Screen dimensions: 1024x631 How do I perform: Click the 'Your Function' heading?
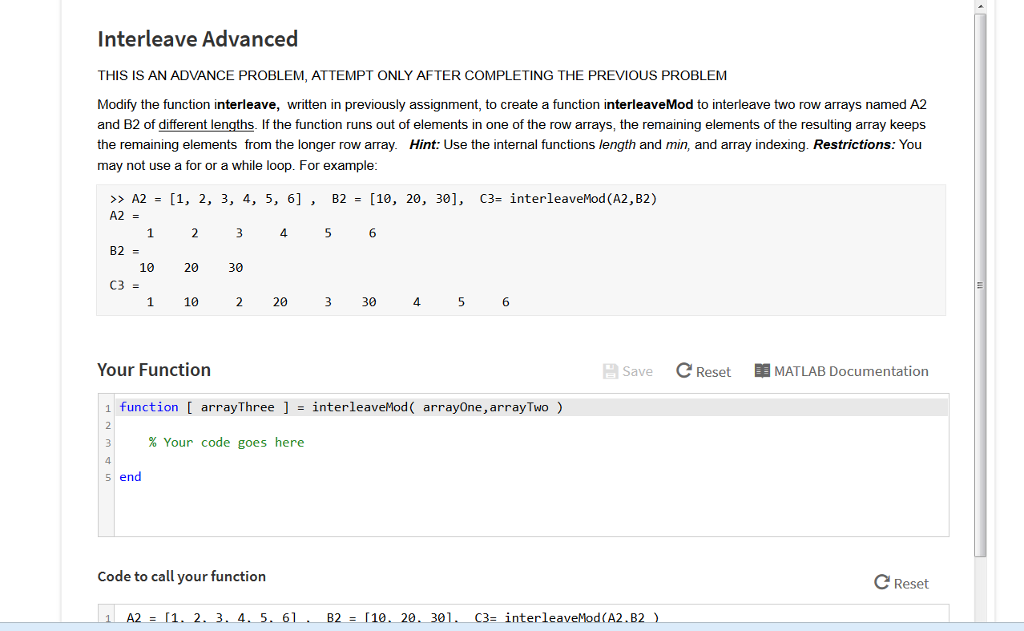[x=154, y=370]
